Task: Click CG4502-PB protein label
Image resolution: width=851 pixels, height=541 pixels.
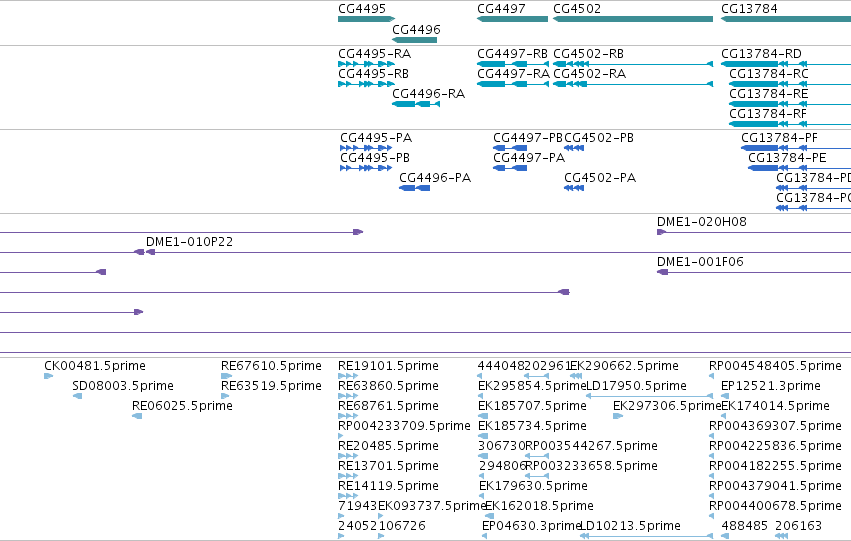Action: pos(599,138)
